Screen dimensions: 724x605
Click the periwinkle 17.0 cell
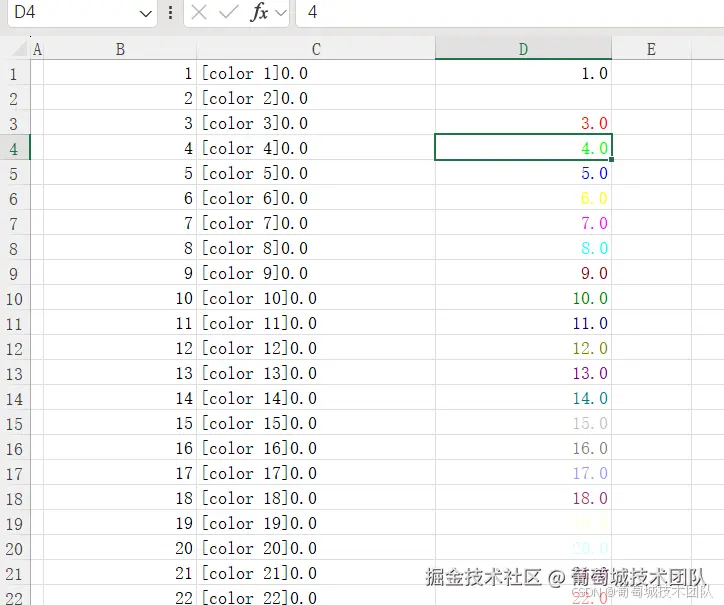point(524,473)
